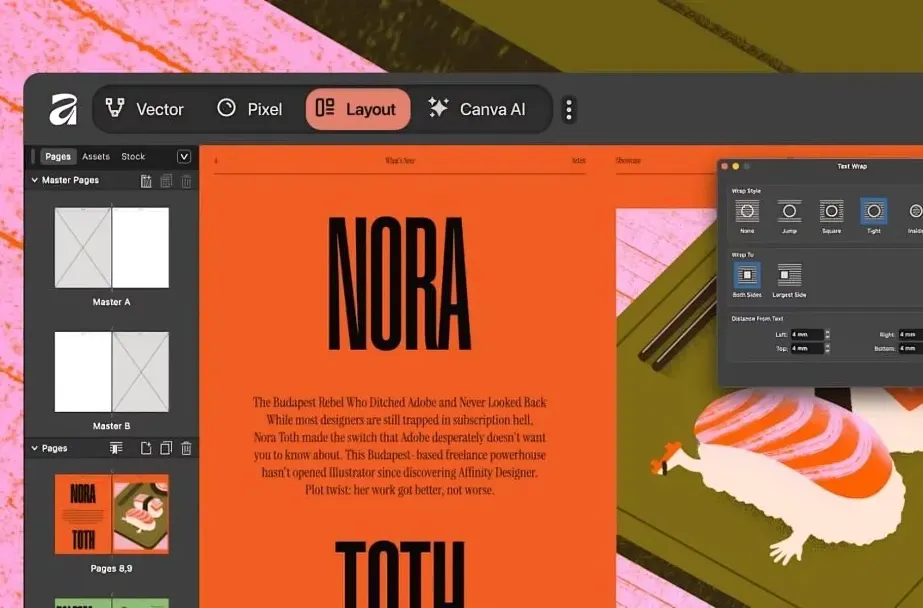Select the Master A thumbnail
Screen dimensions: 923x608
[111, 248]
